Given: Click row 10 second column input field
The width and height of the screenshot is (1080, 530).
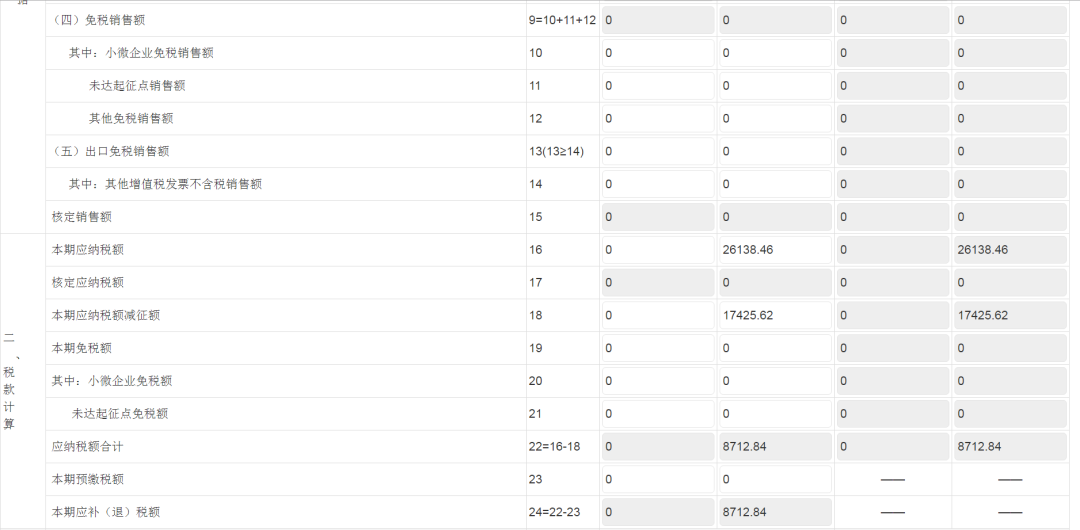Looking at the screenshot, I should click(x=775, y=53).
